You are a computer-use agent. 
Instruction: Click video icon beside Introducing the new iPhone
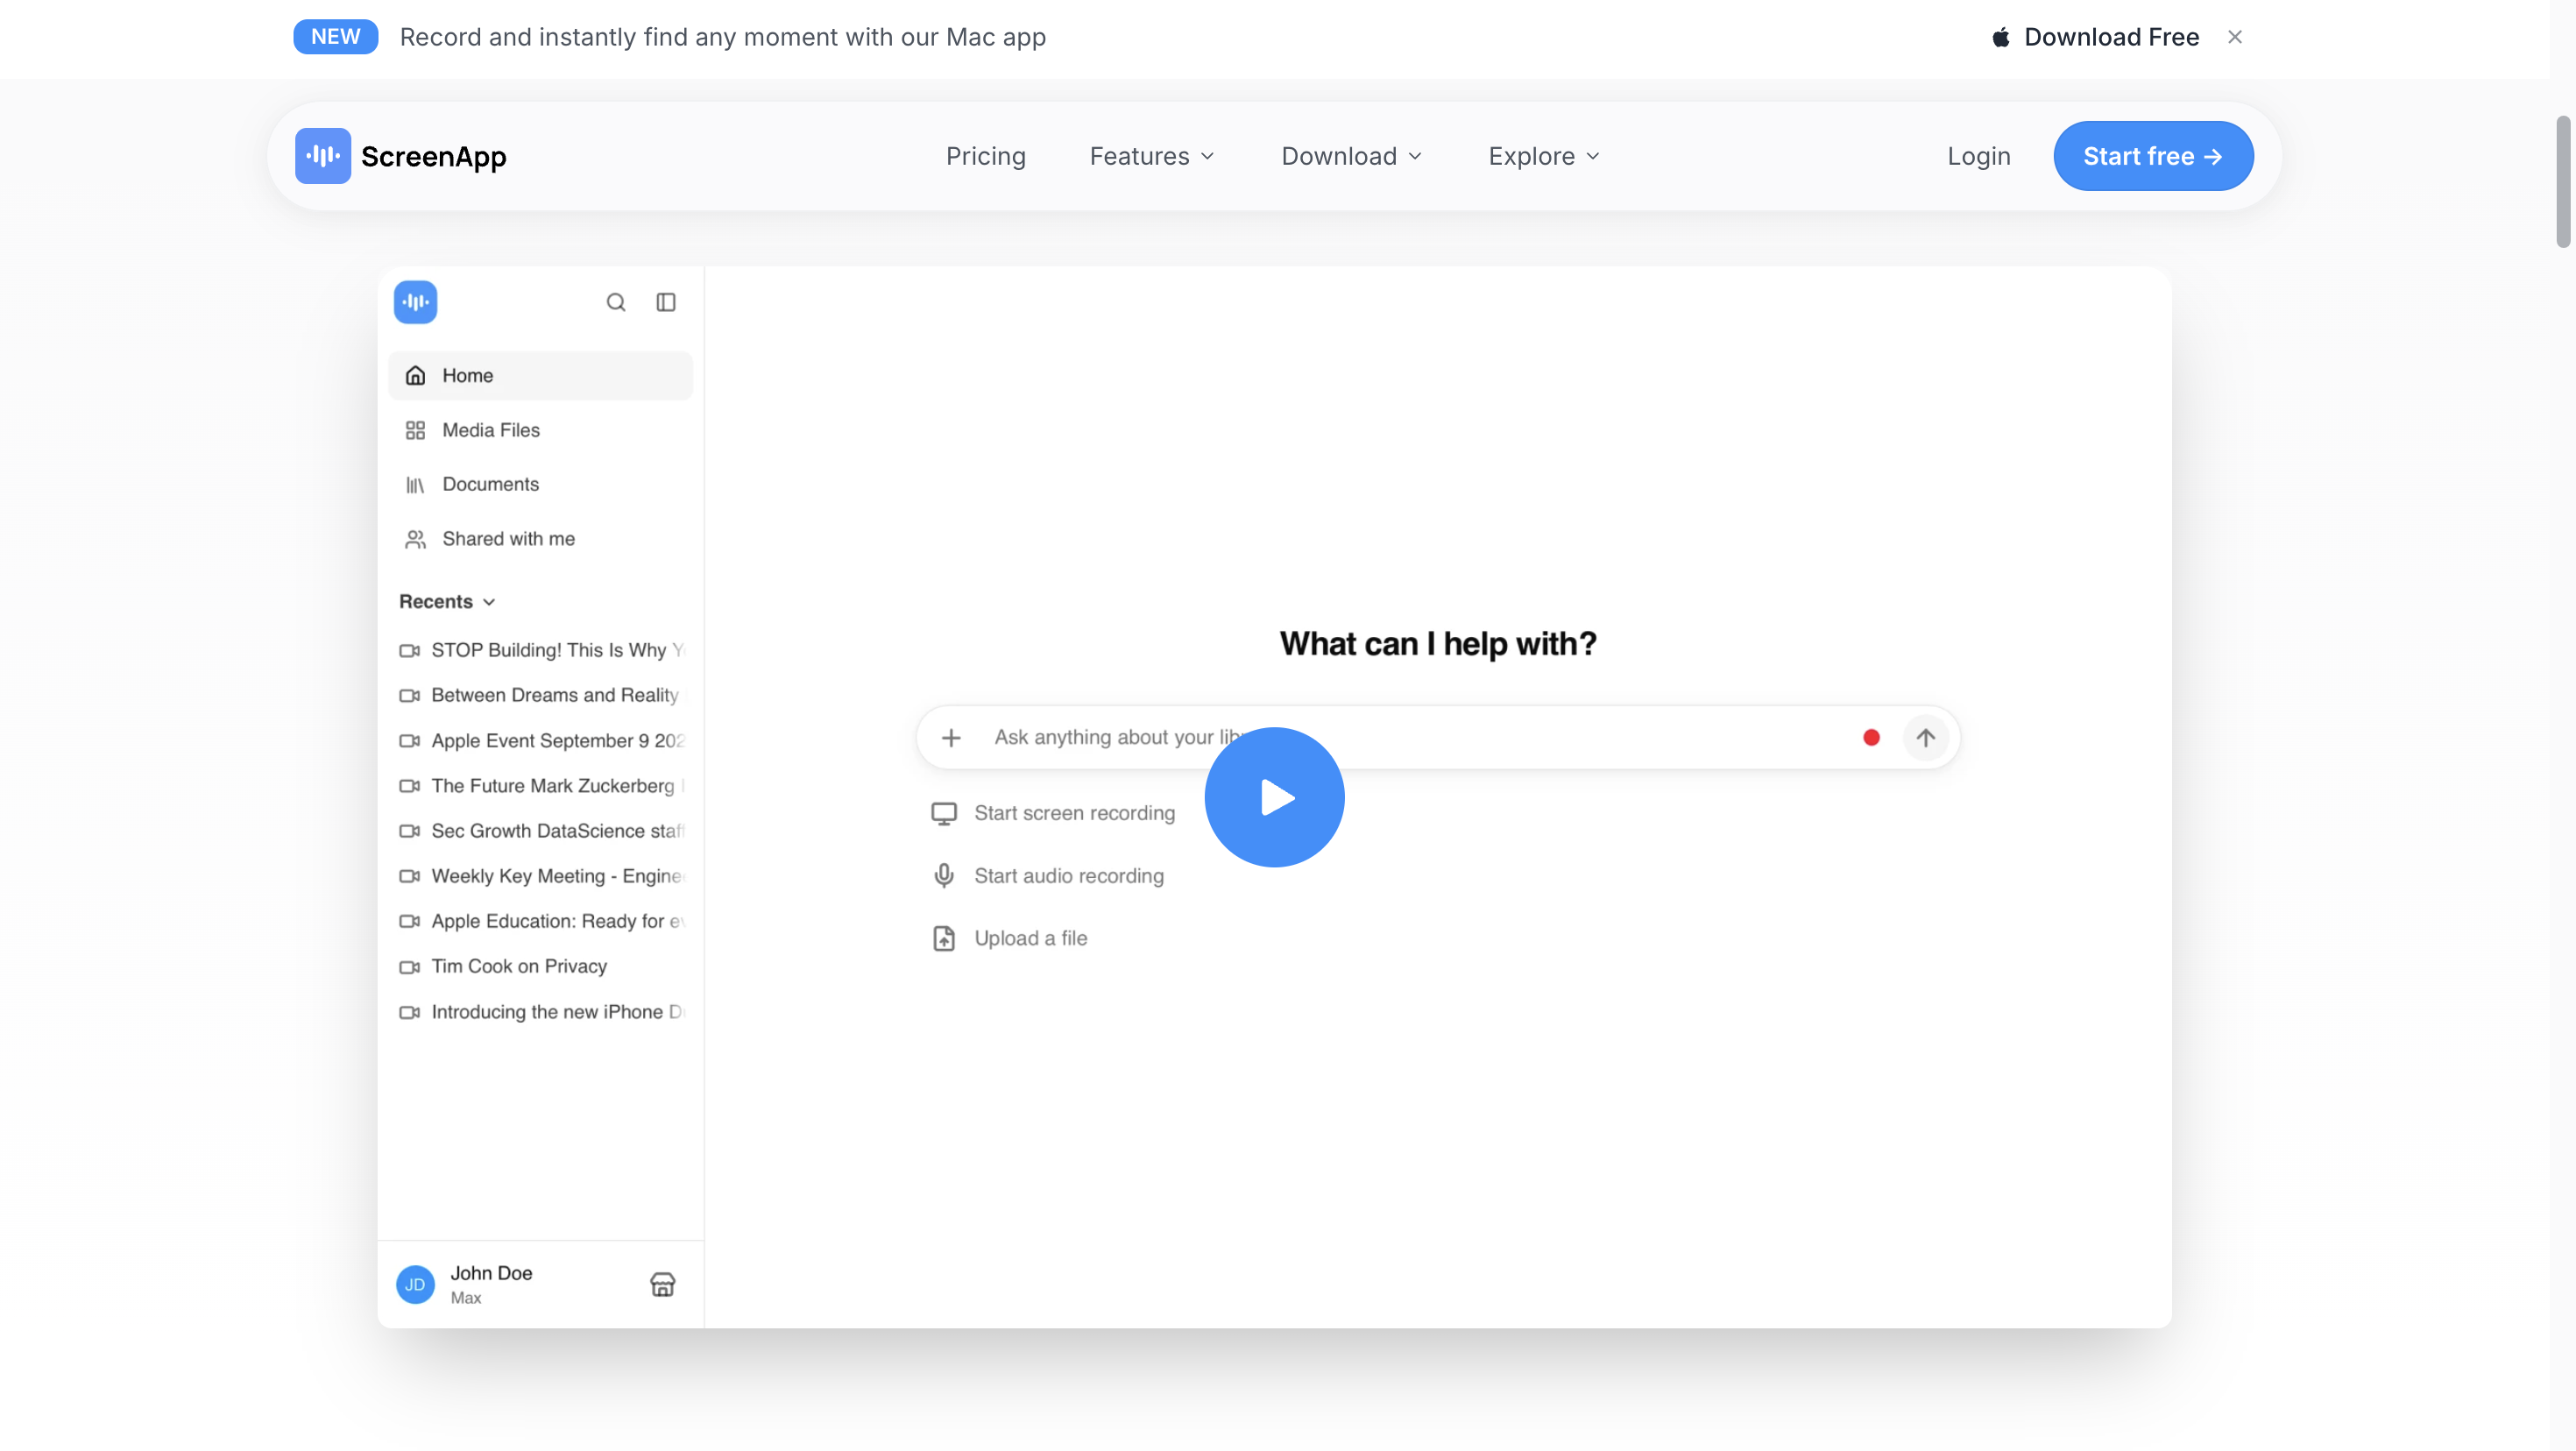409,1012
